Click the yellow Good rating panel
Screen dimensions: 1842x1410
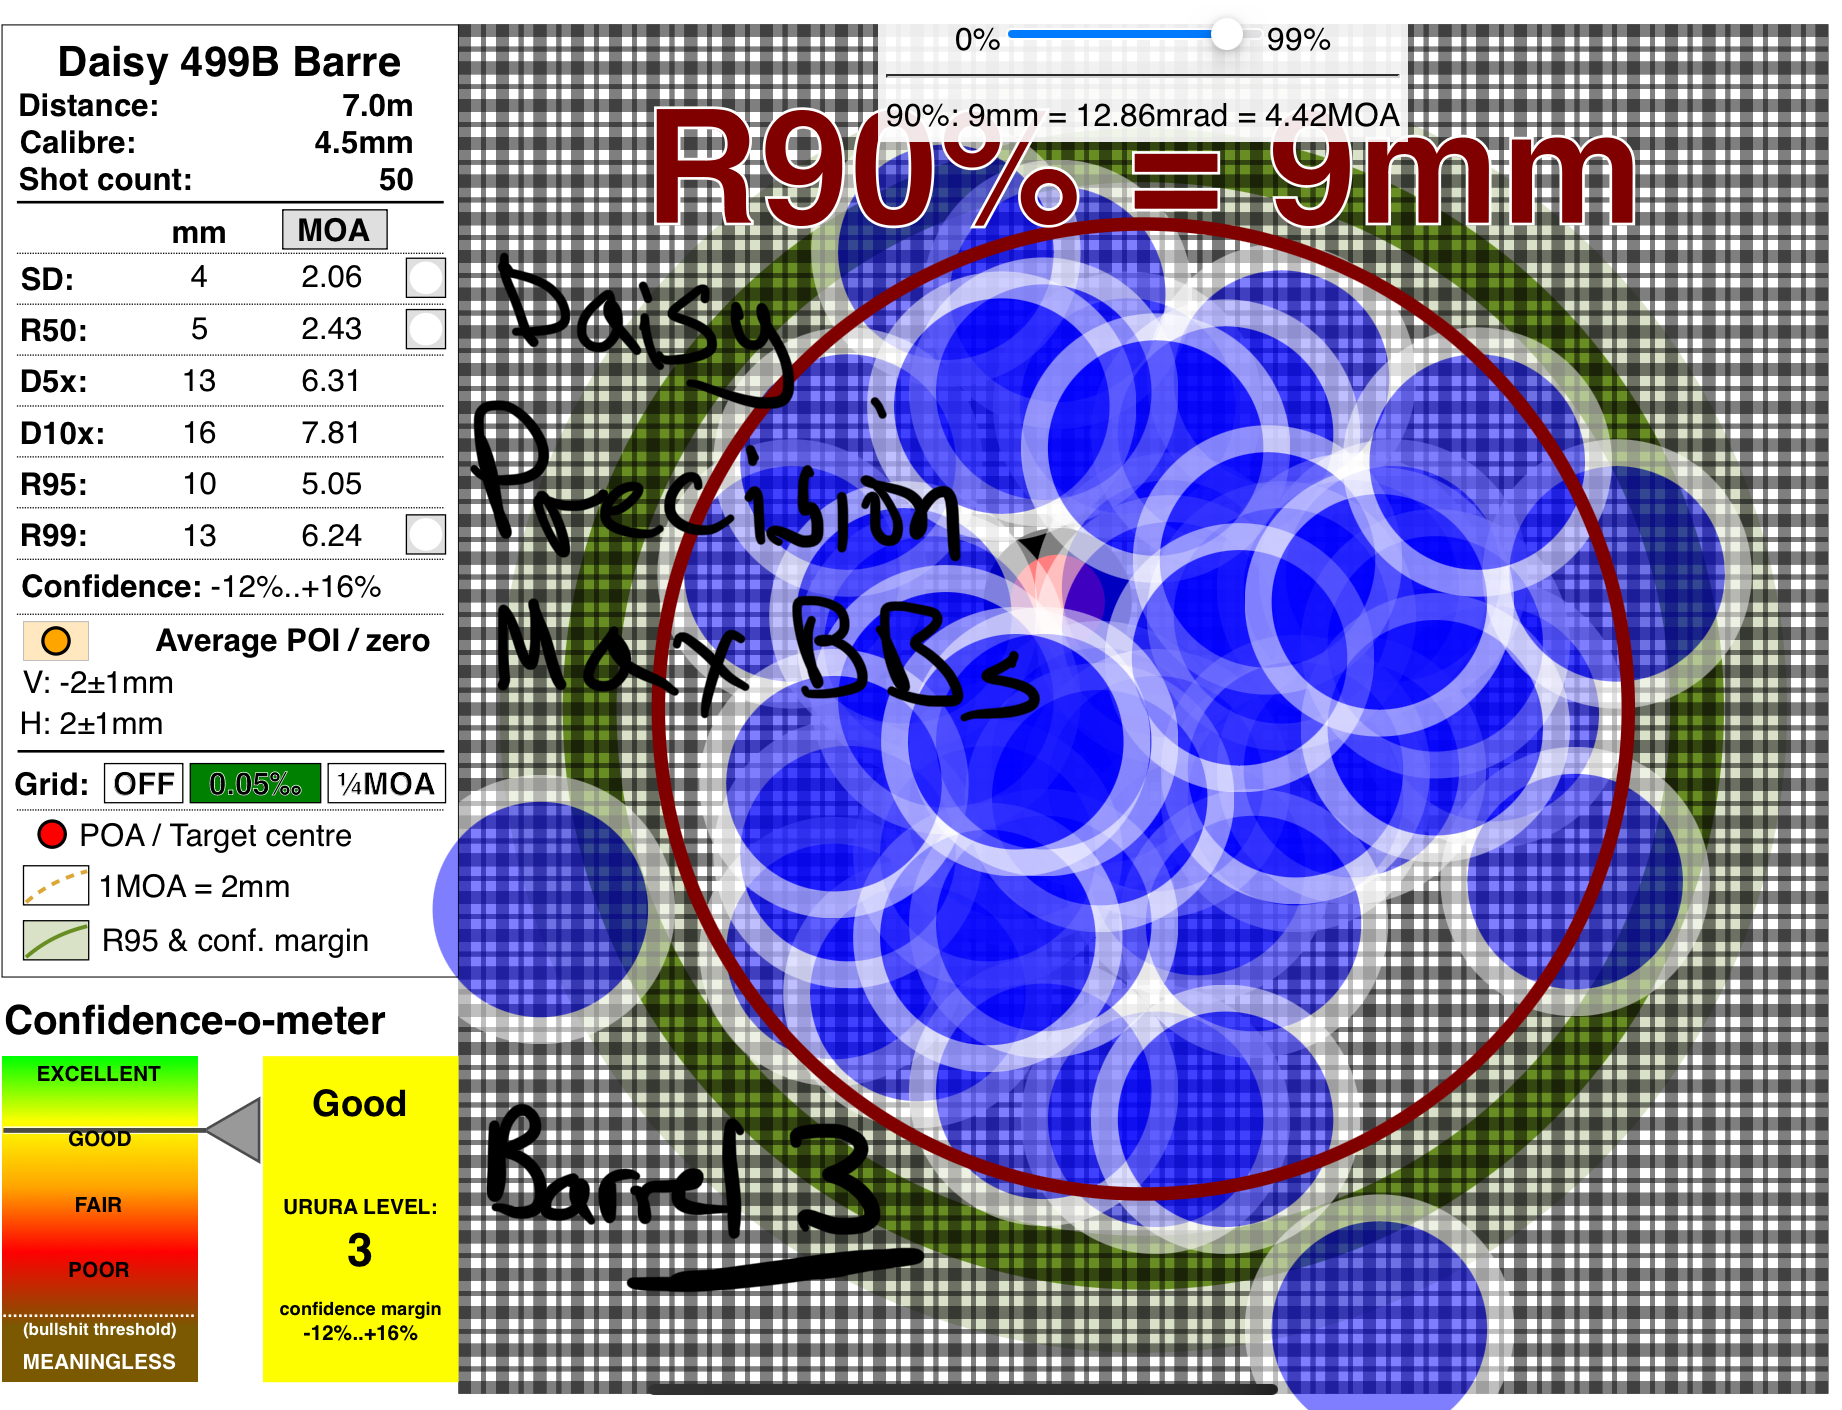[360, 1218]
